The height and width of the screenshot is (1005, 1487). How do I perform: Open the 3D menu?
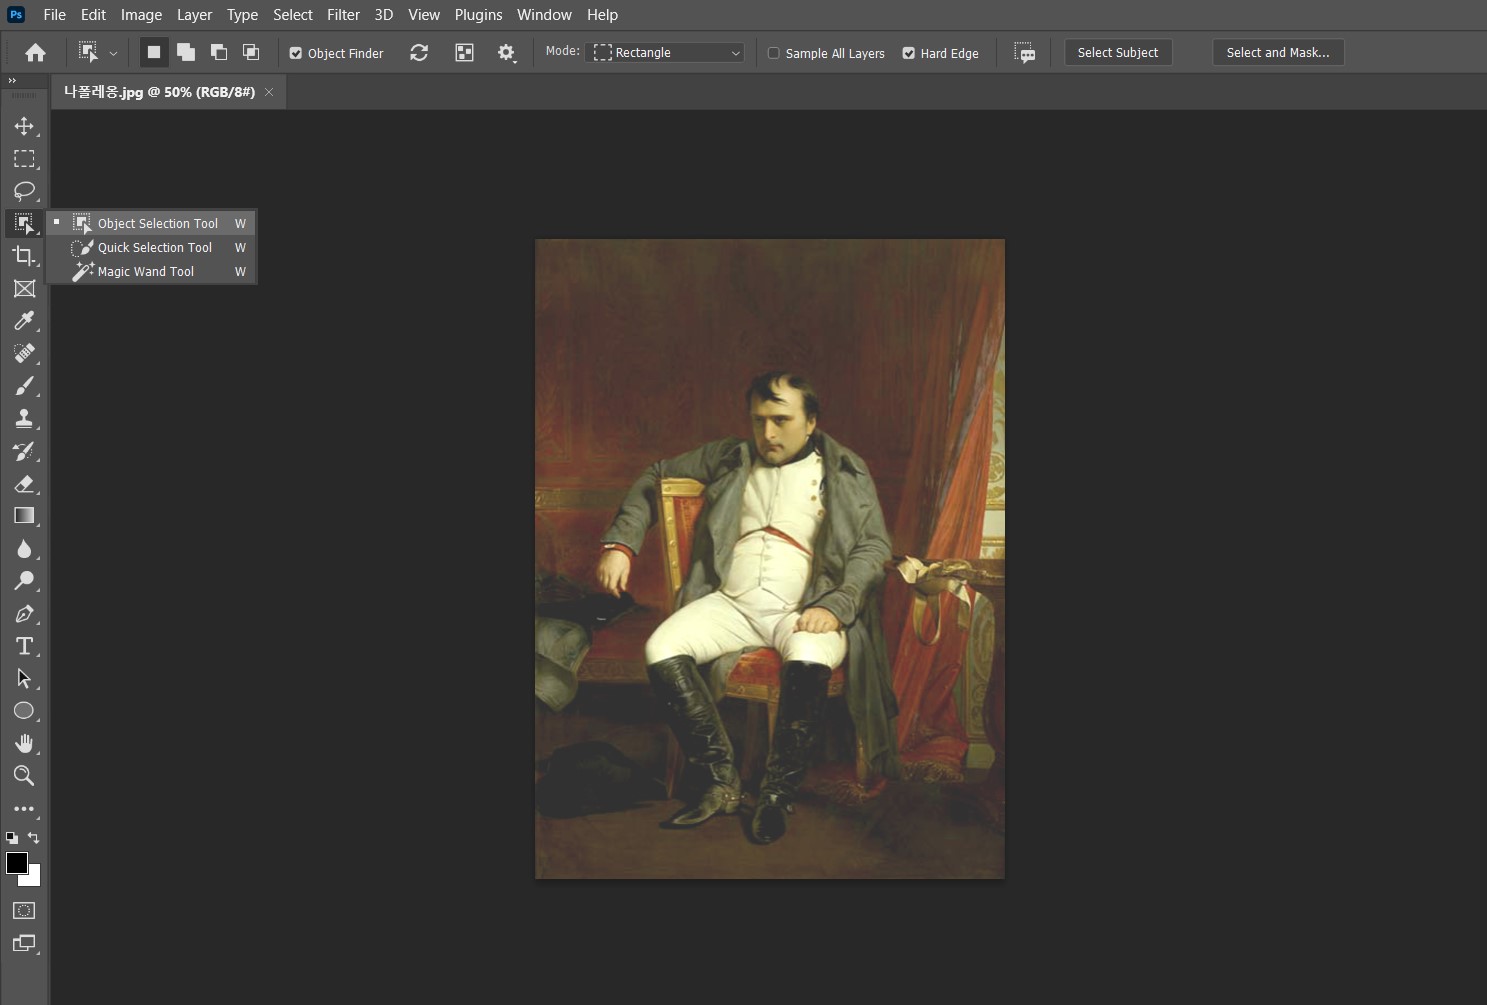tap(384, 15)
